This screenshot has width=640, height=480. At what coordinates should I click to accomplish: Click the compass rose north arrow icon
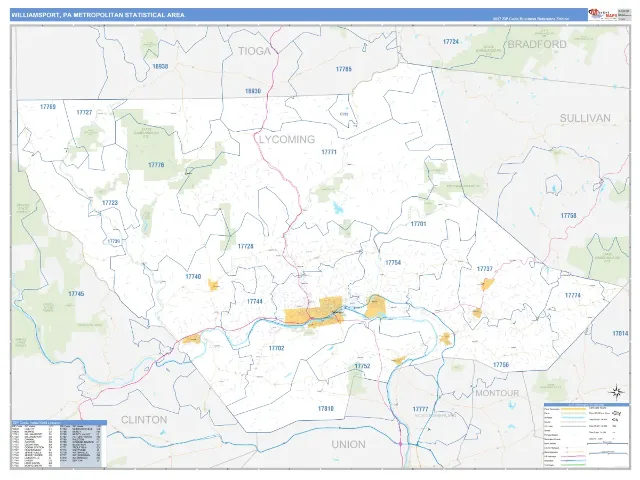click(617, 393)
